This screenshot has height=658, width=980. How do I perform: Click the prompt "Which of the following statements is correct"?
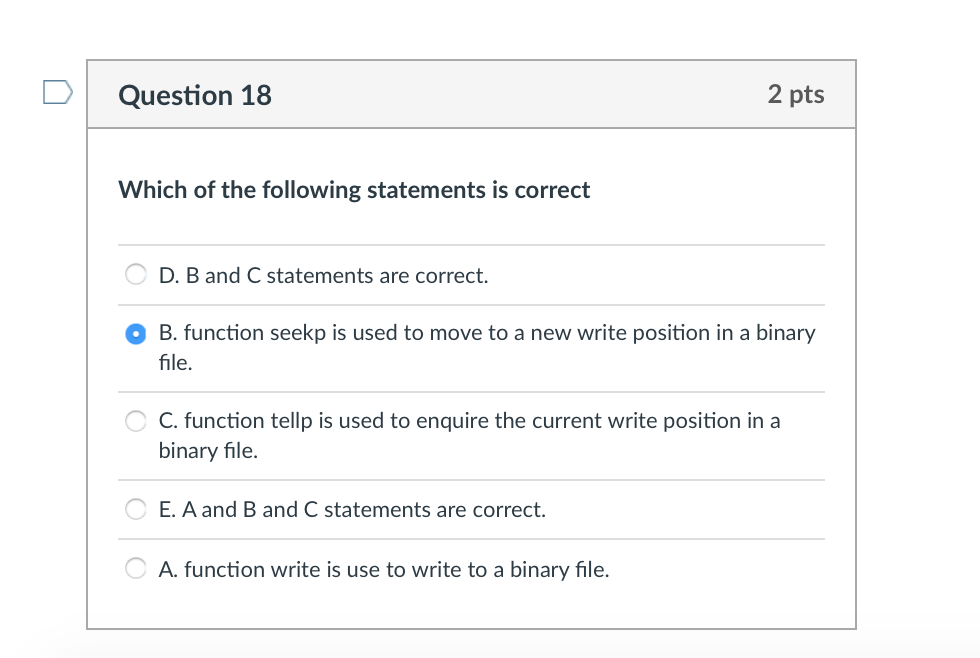(x=354, y=190)
